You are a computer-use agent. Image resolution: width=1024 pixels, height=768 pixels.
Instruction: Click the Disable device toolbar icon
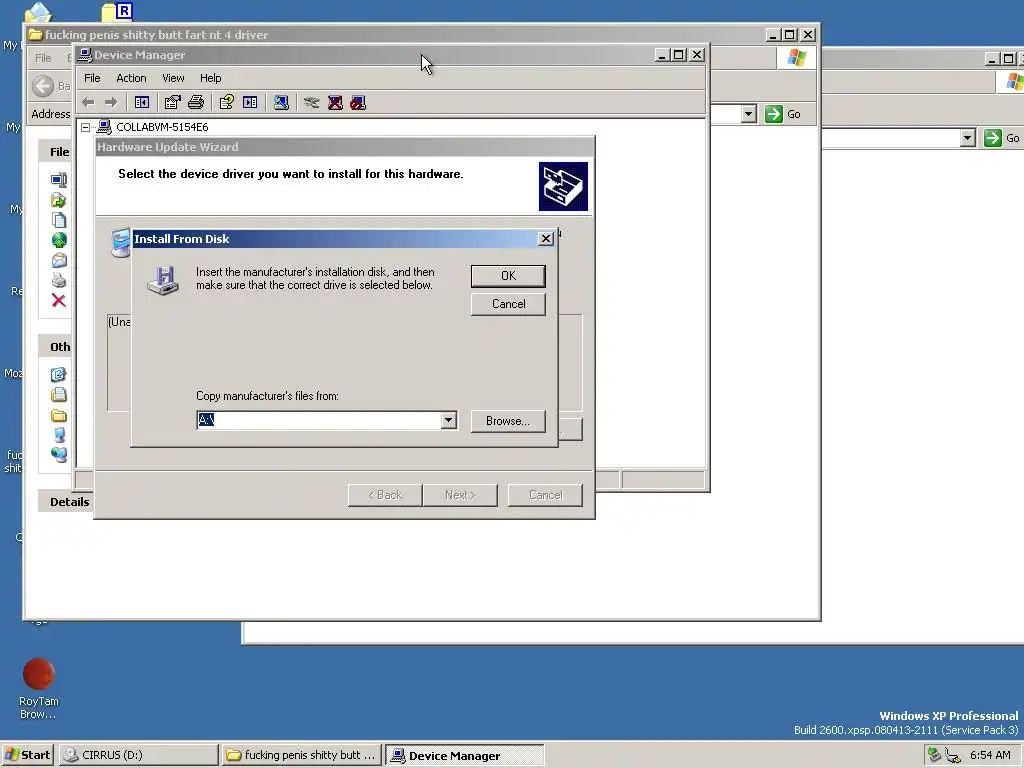(x=358, y=103)
